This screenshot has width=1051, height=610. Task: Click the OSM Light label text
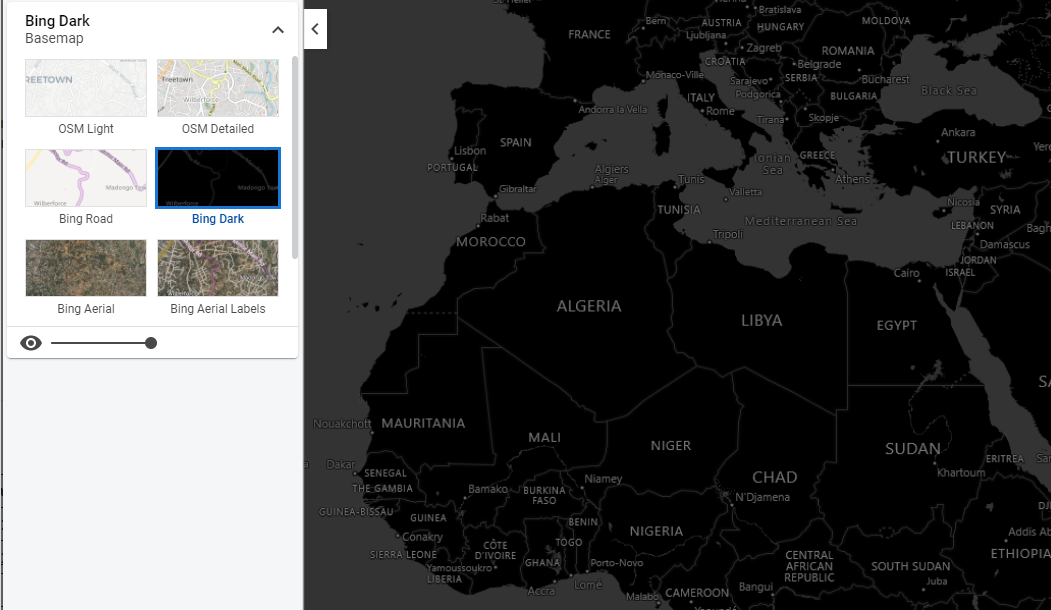[x=86, y=129]
